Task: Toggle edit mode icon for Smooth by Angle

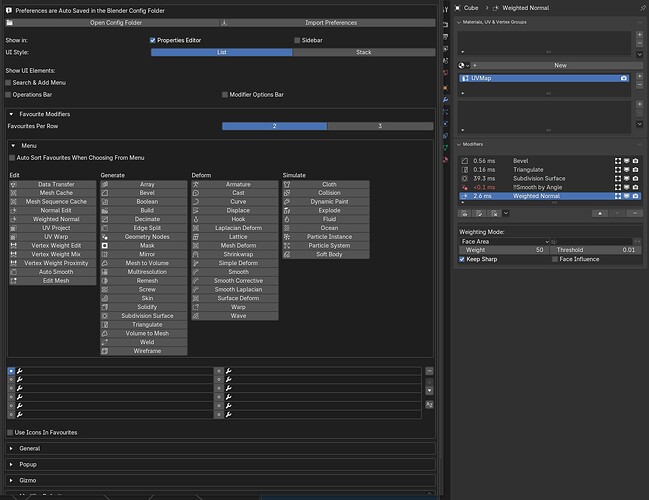Action: click(x=618, y=187)
